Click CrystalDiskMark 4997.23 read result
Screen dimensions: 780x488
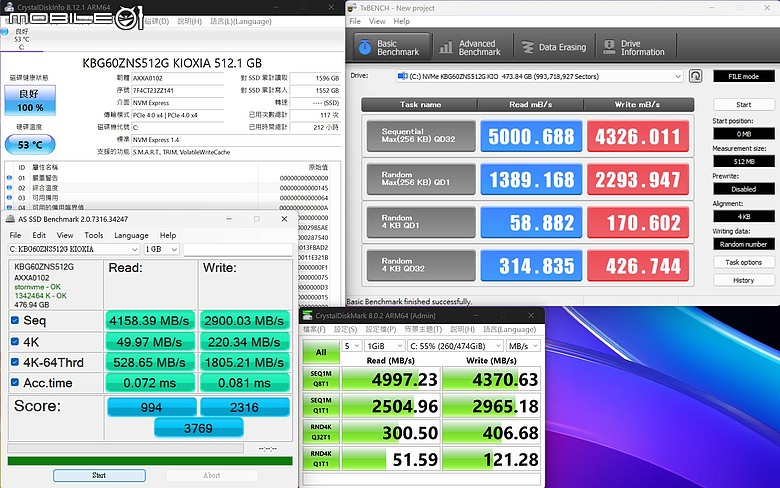[390, 379]
